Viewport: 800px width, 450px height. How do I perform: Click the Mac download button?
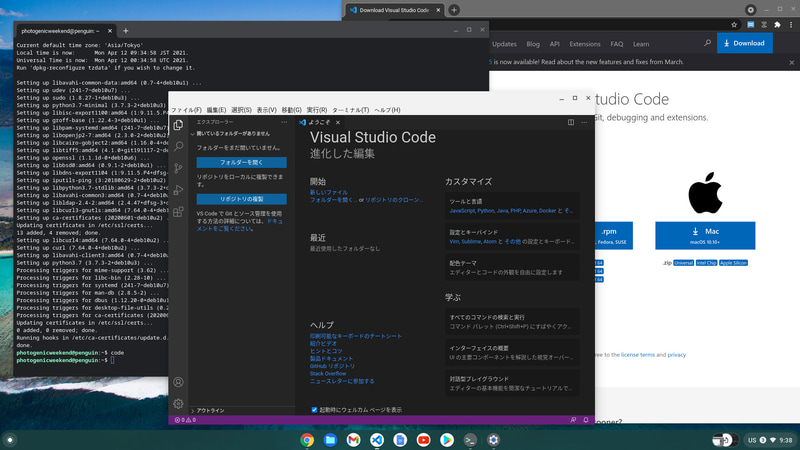[x=705, y=236]
